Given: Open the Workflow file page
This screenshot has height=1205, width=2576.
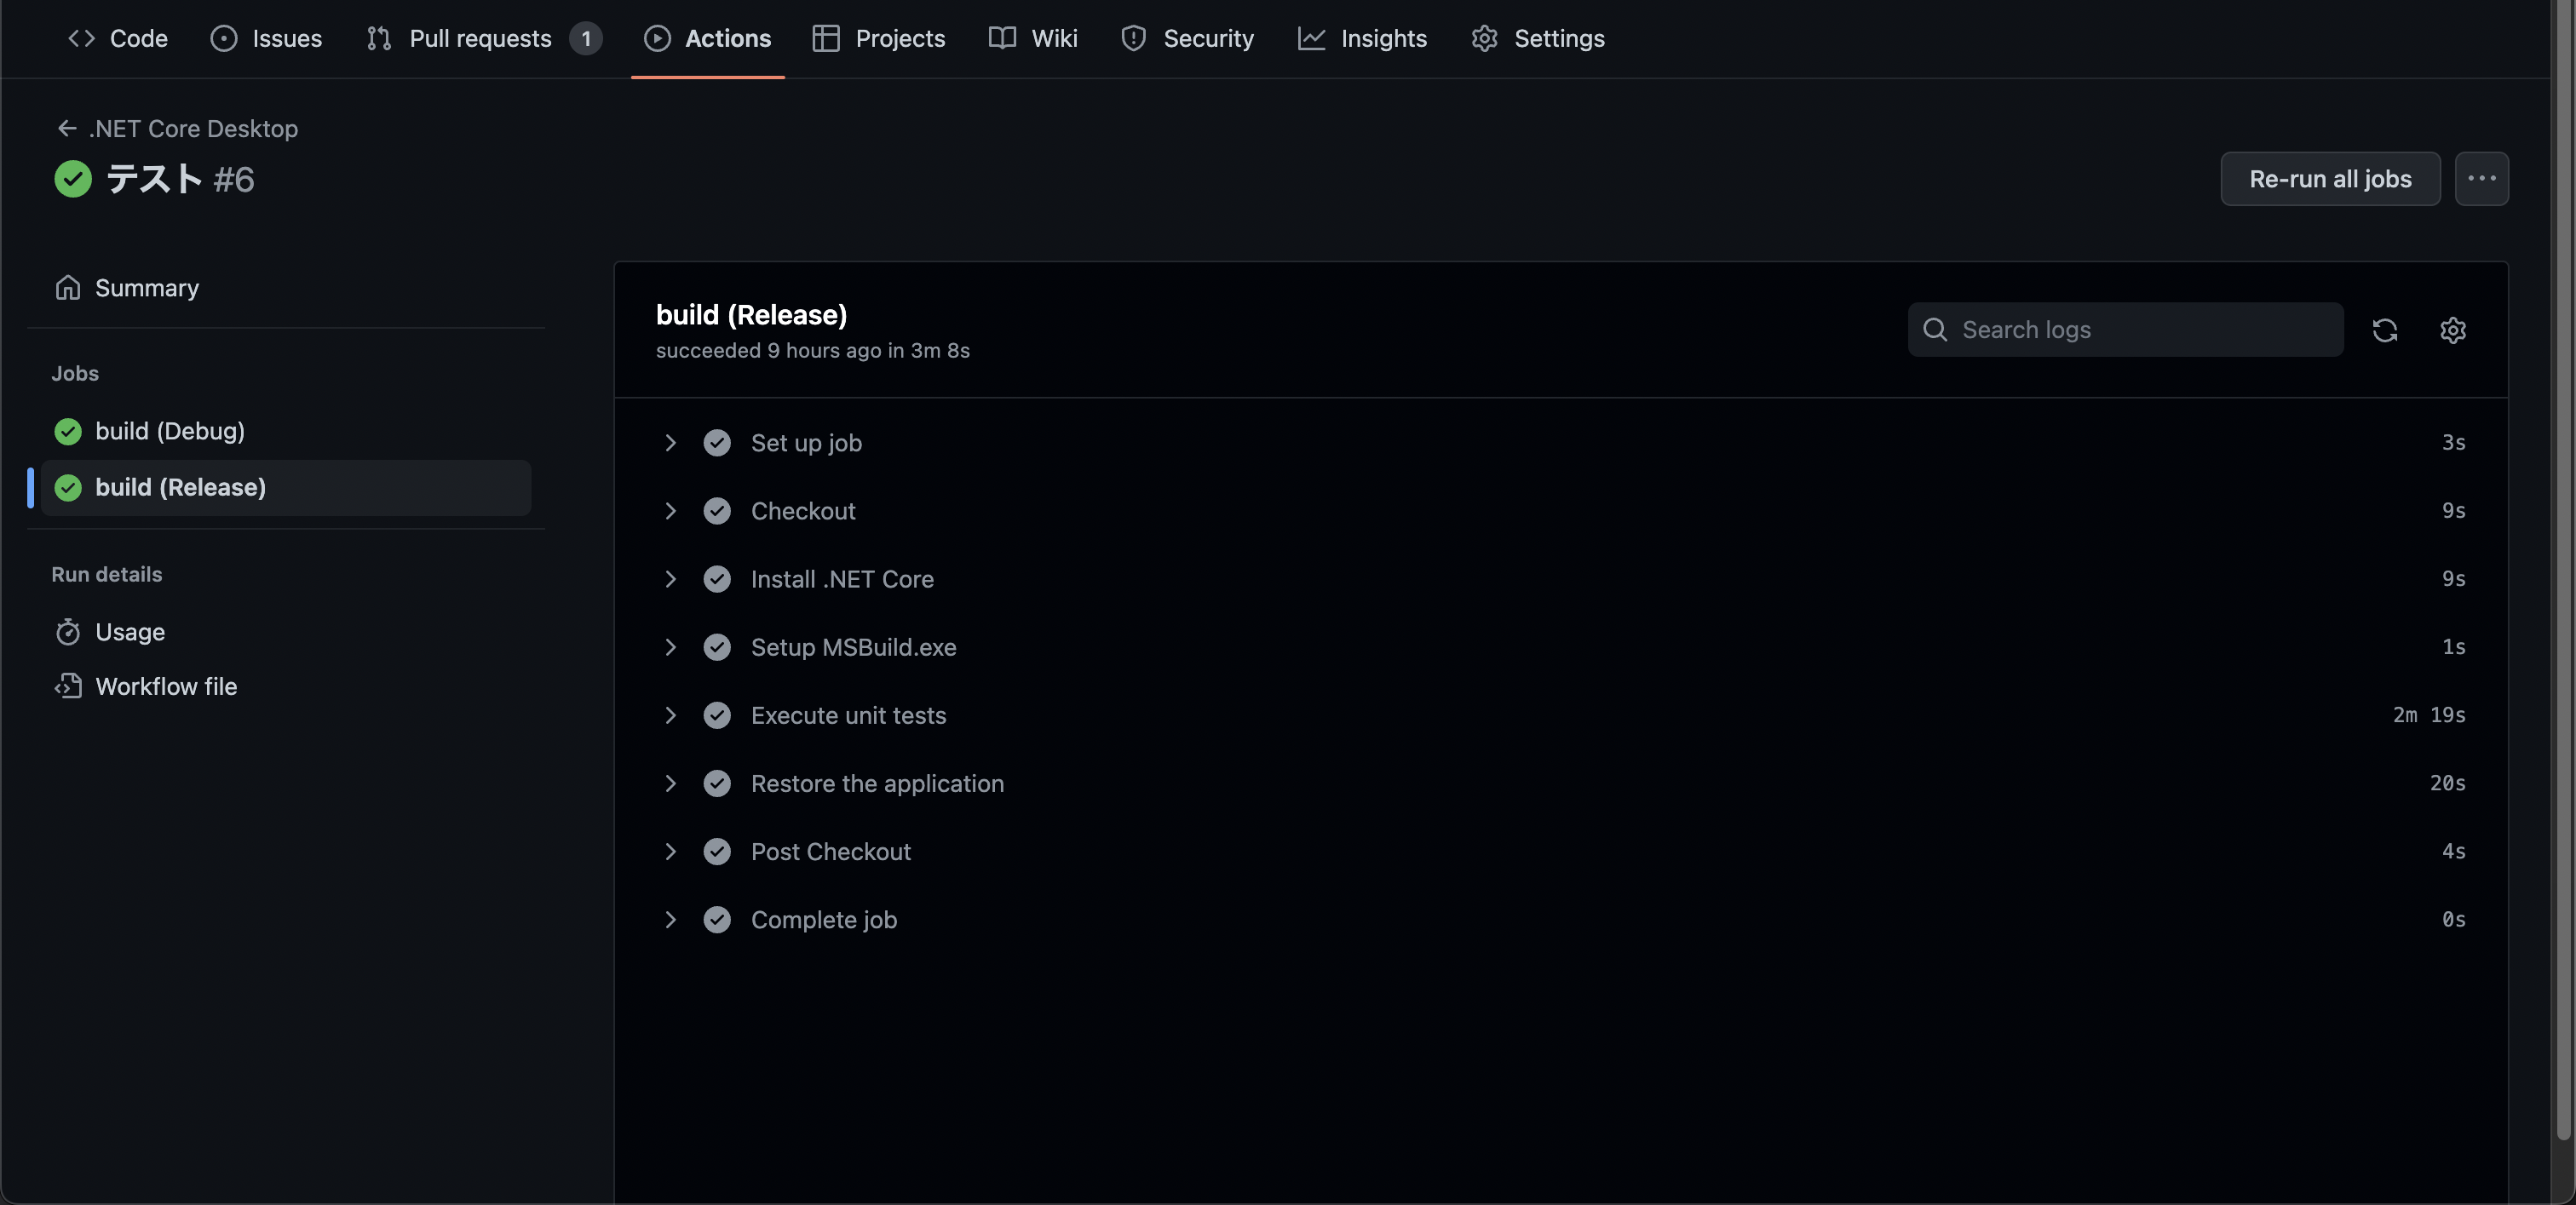Looking at the screenshot, I should click(167, 686).
